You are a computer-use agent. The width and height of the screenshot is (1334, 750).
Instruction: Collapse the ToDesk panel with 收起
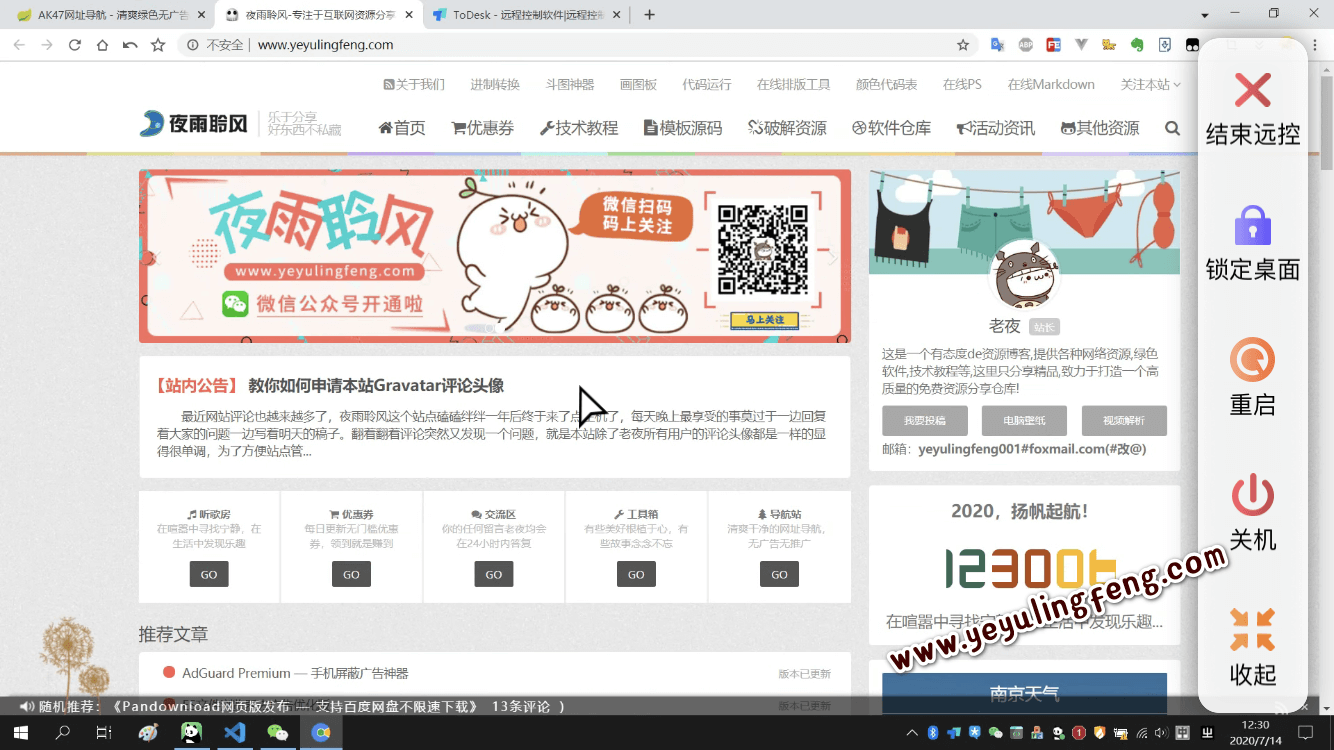(x=1252, y=630)
